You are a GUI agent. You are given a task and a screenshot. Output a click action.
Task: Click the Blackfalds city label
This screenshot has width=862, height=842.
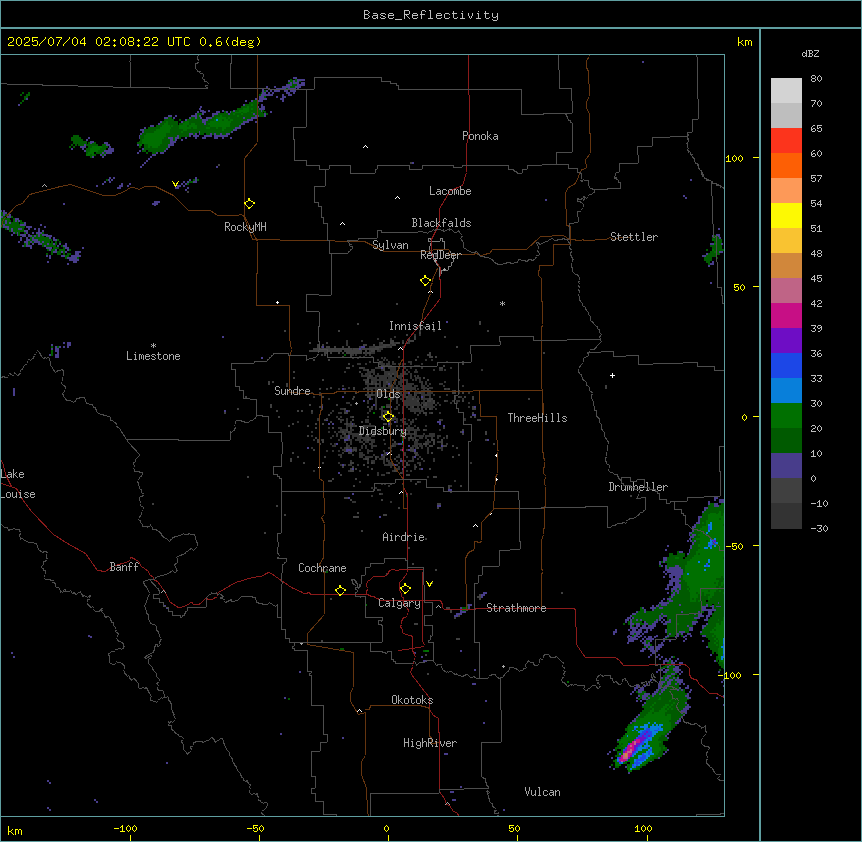pyautogui.click(x=441, y=223)
